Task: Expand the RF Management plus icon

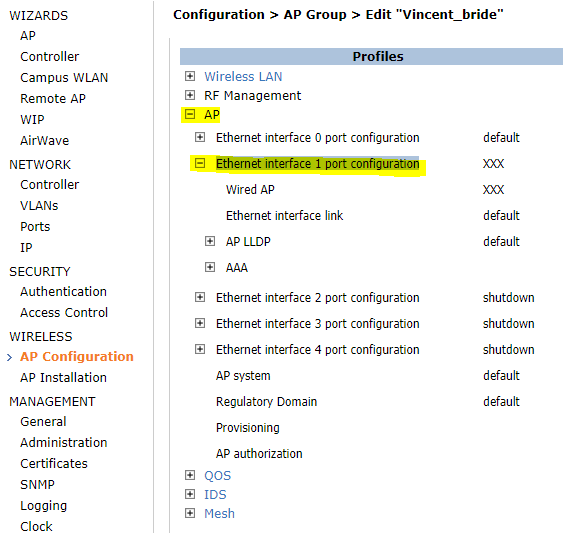Action: click(190, 95)
